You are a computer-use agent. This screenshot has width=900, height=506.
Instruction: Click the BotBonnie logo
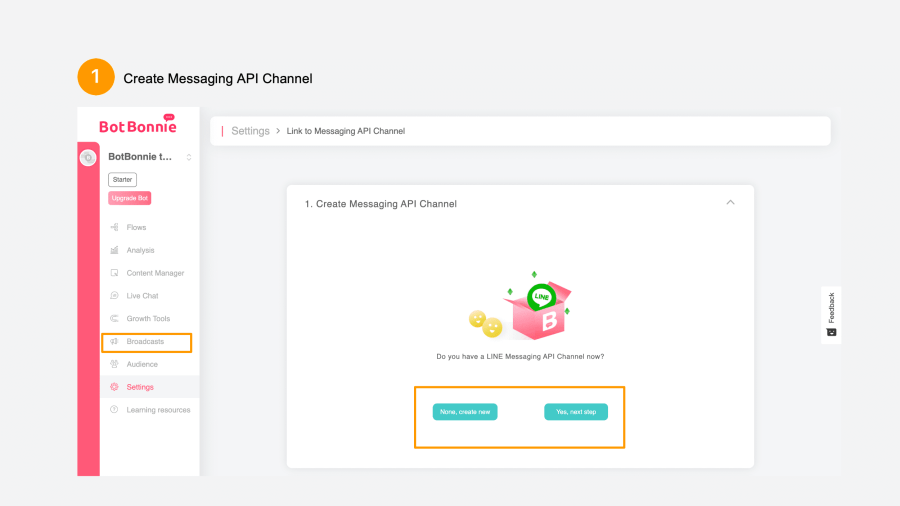tap(138, 126)
